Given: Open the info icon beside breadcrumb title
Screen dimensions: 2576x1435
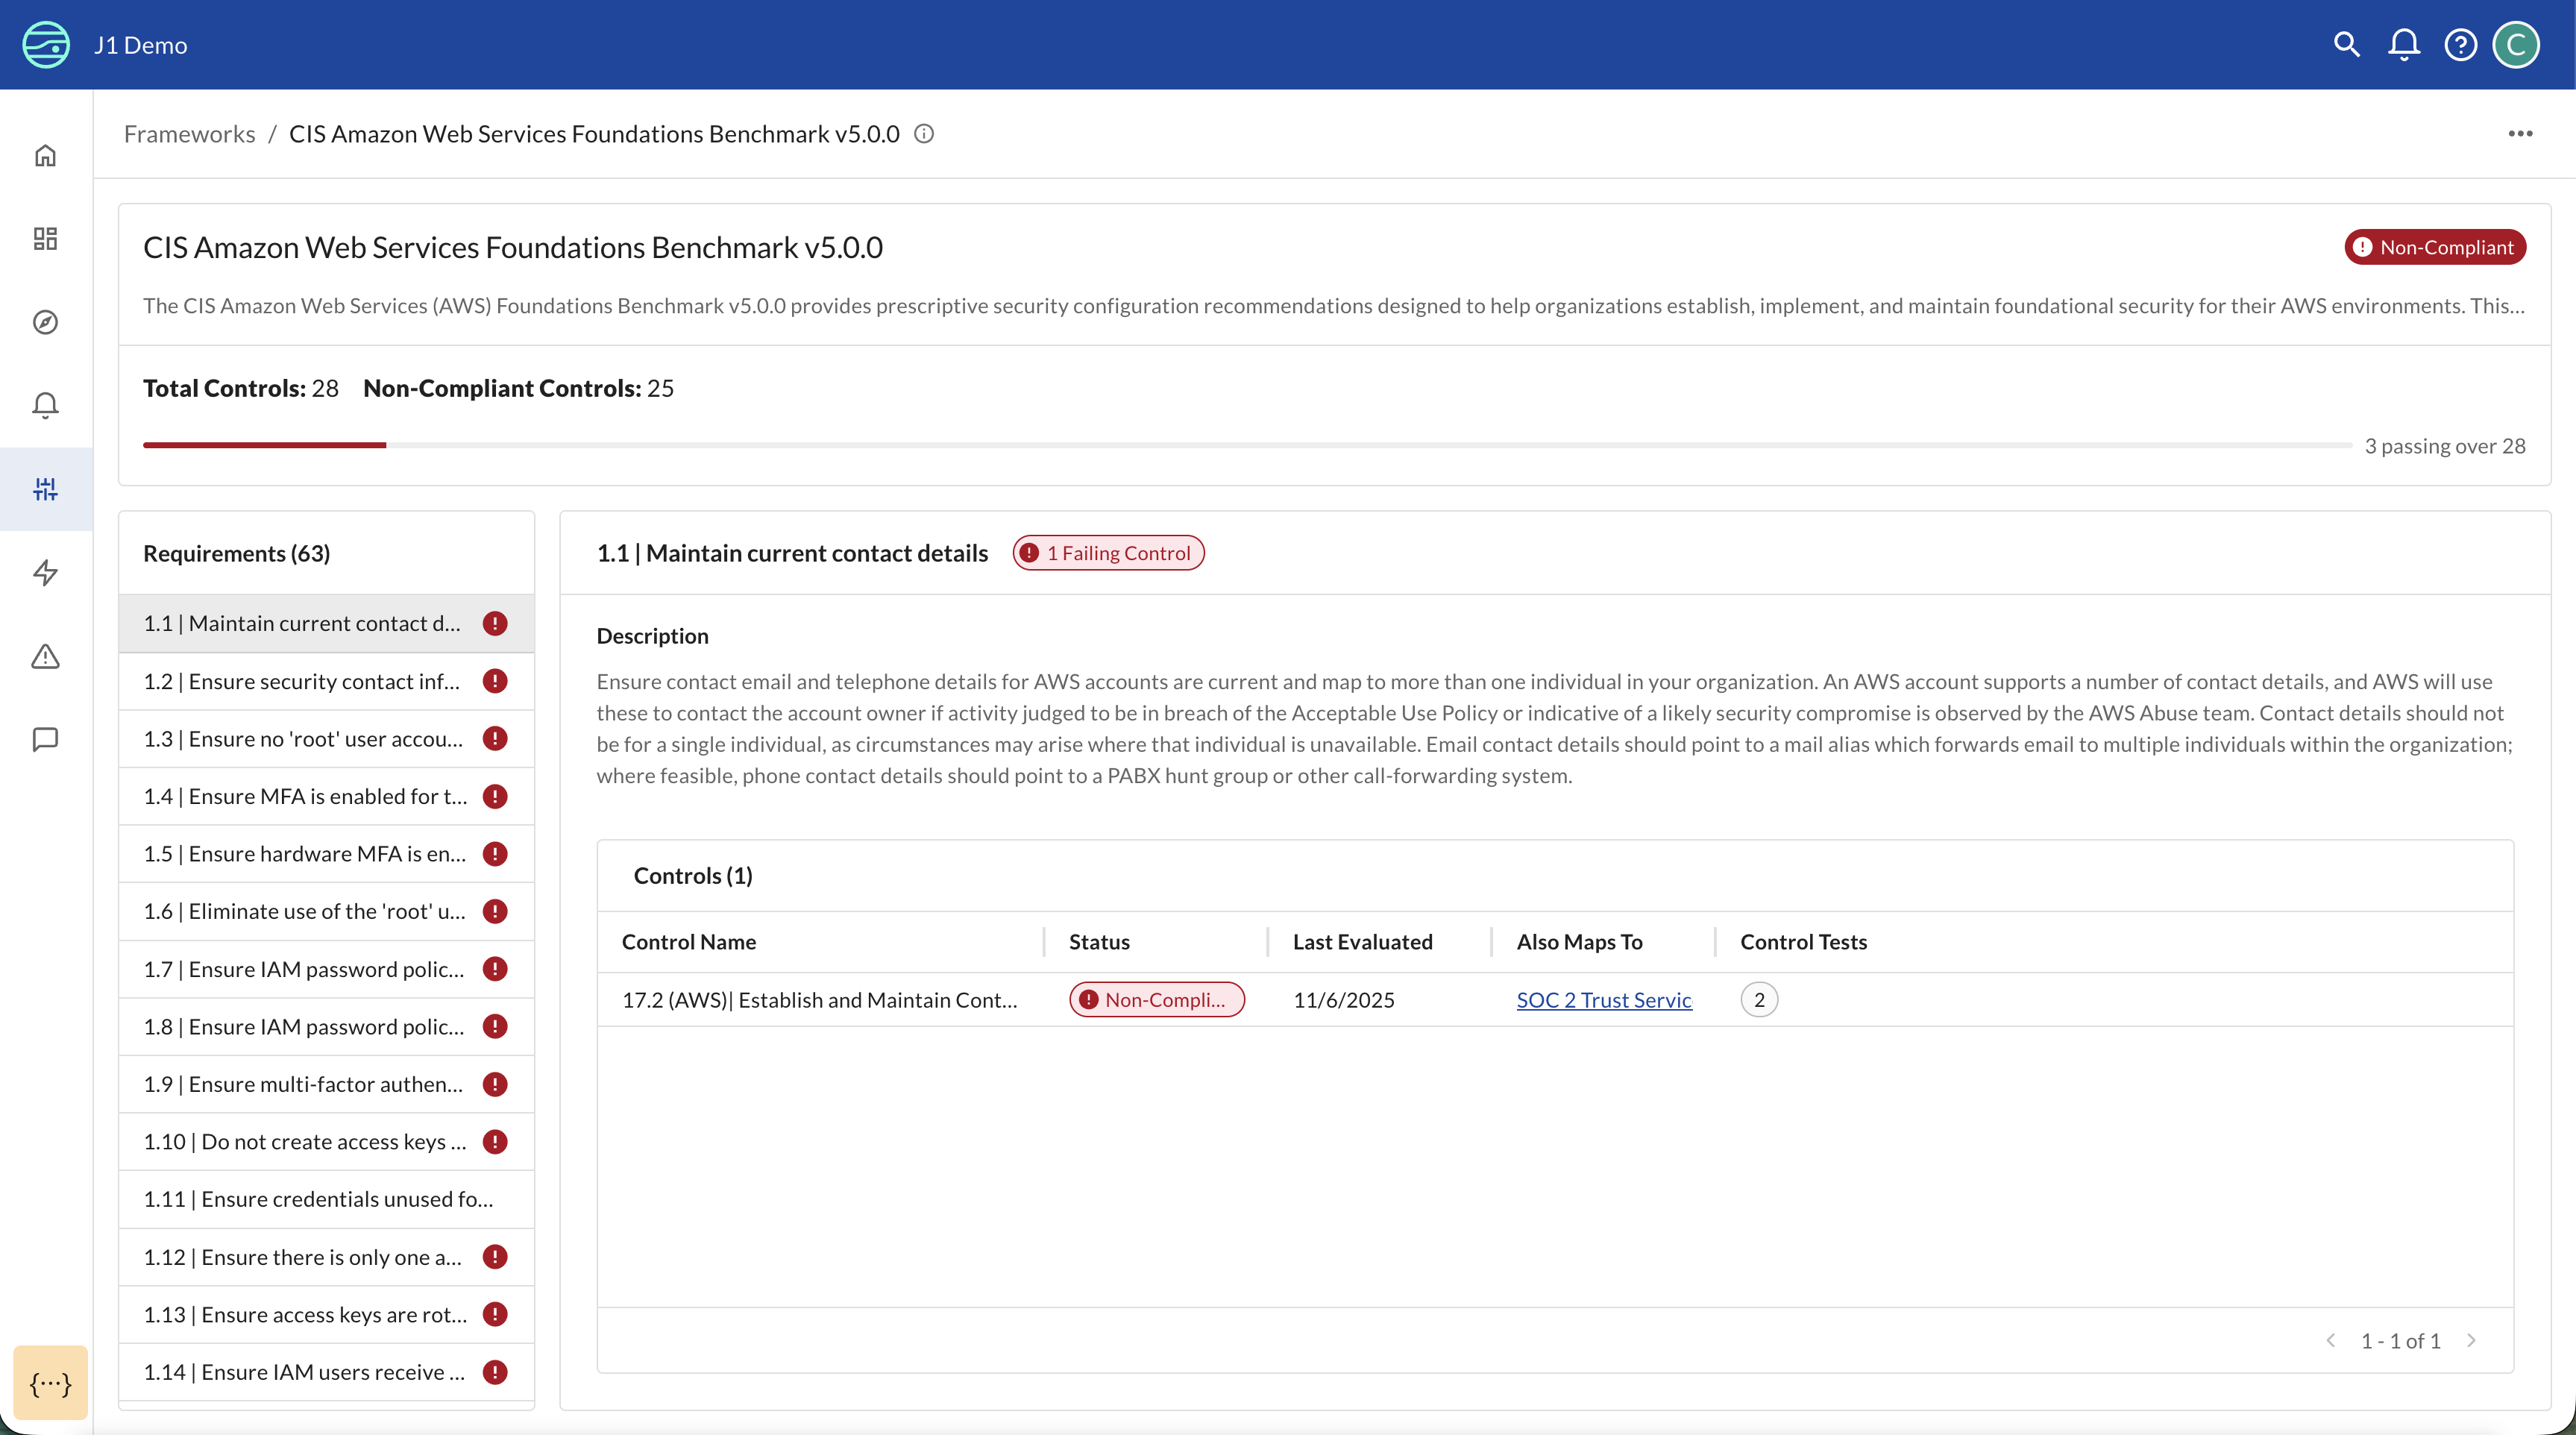Looking at the screenshot, I should (923, 134).
